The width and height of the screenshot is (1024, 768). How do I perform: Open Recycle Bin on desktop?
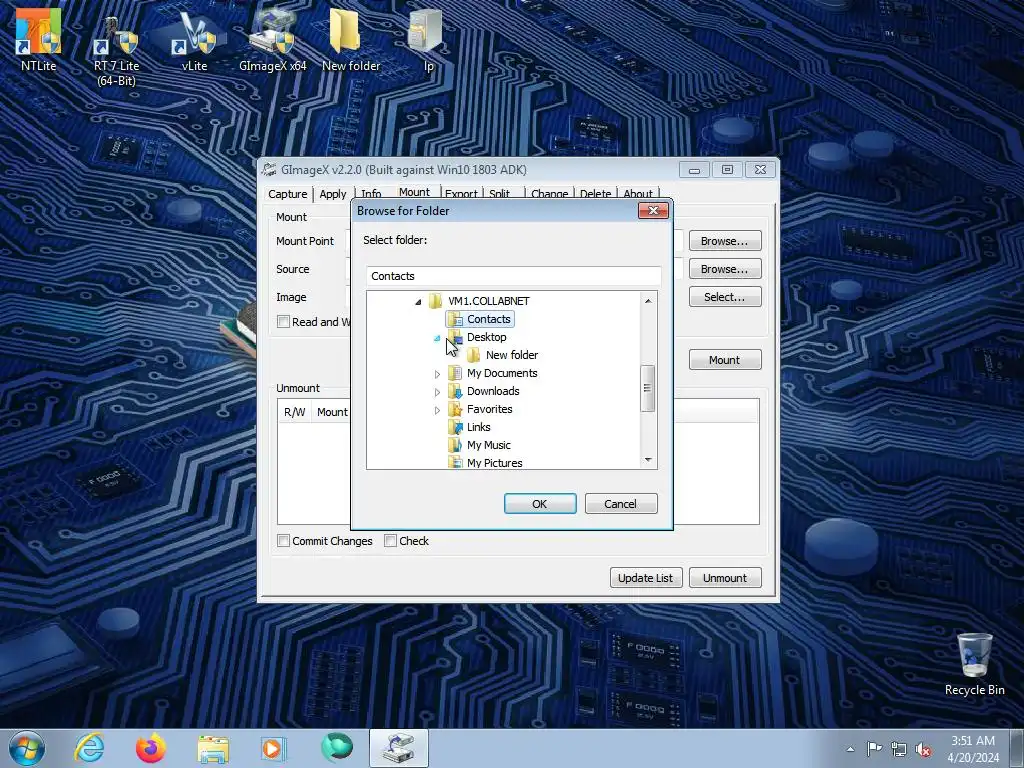(x=974, y=664)
